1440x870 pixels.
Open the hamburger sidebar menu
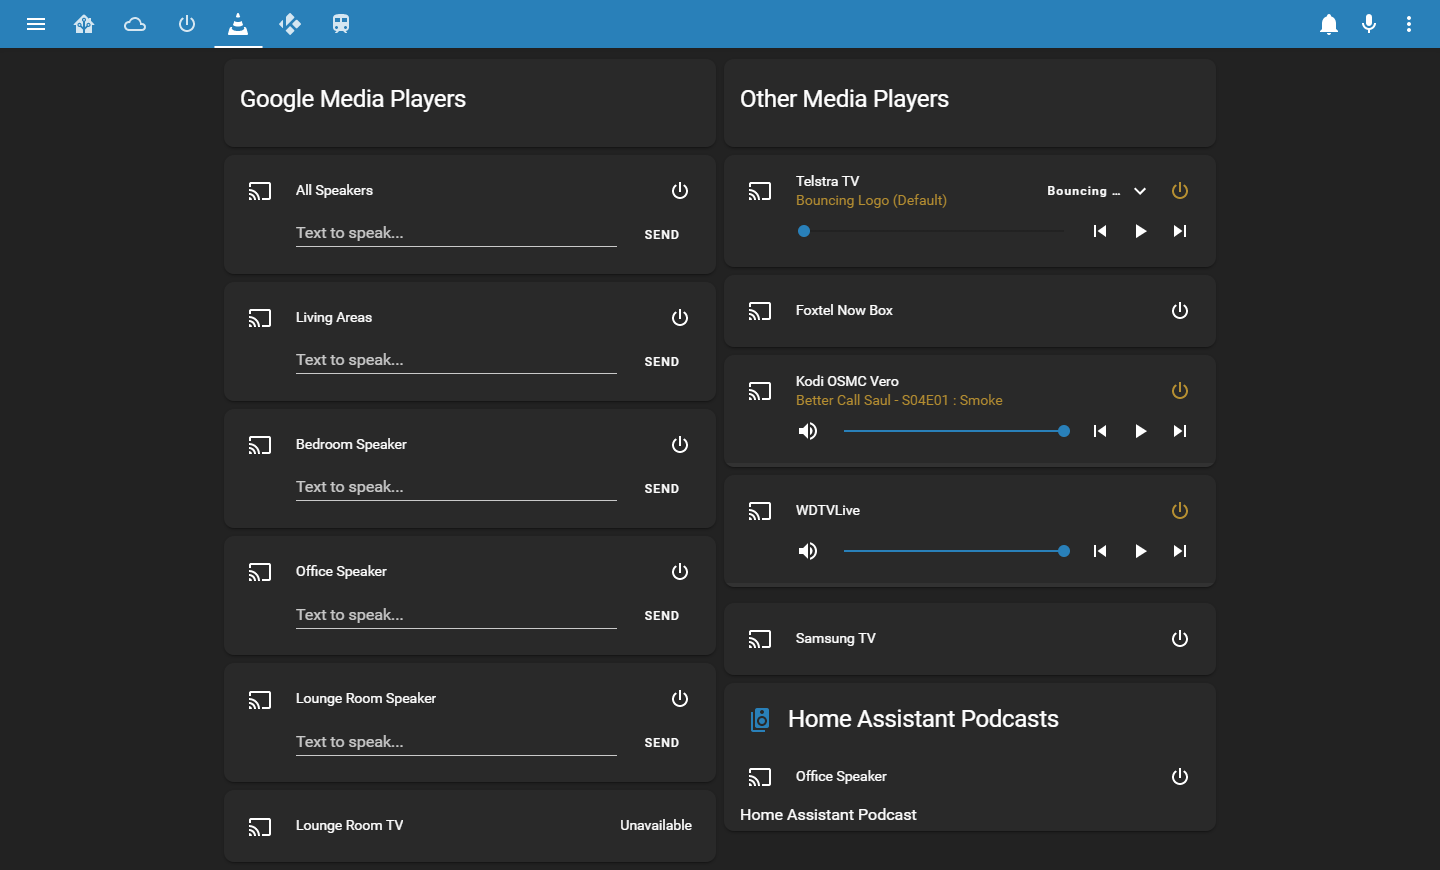(x=36, y=24)
